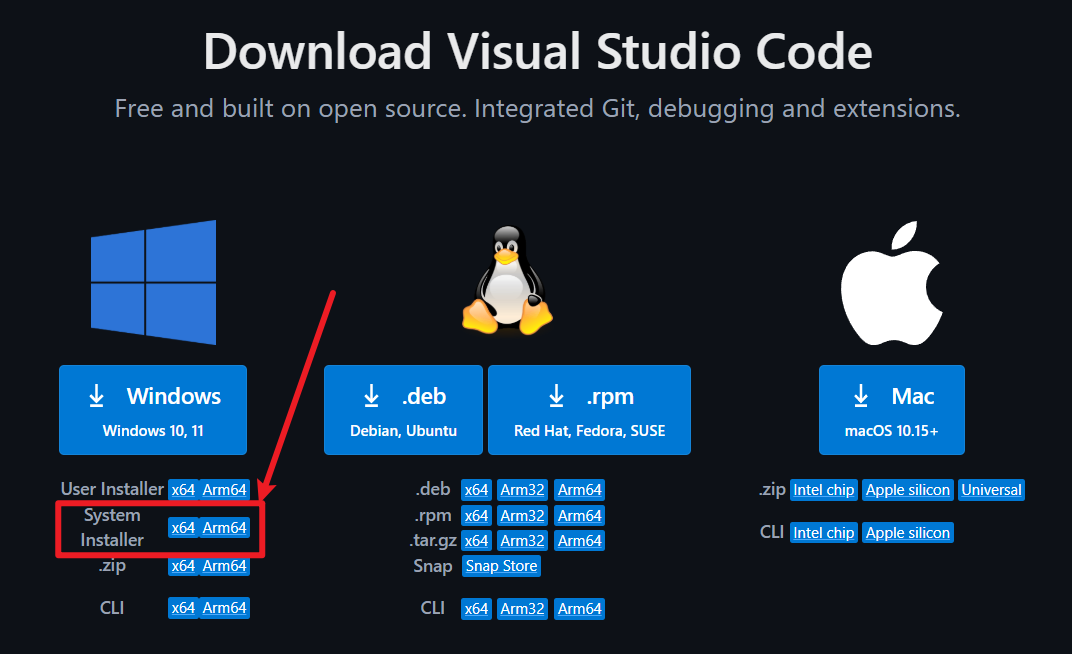The width and height of the screenshot is (1072, 654).
Task: Get Linux .tar.gz Arm64 archive
Action: [580, 541]
